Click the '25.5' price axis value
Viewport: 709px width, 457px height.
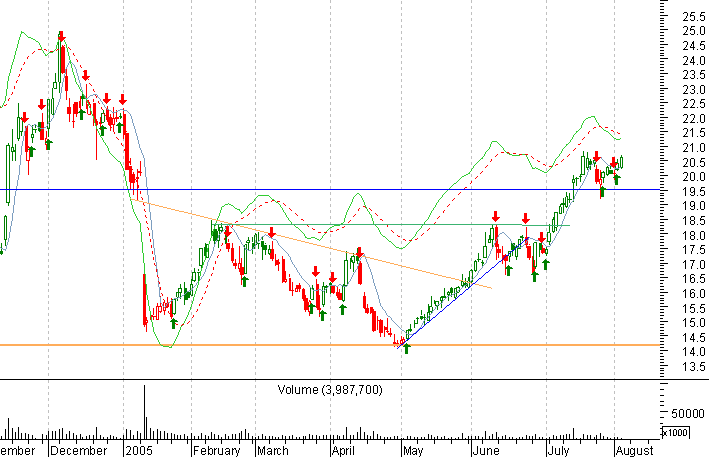pyautogui.click(x=693, y=17)
